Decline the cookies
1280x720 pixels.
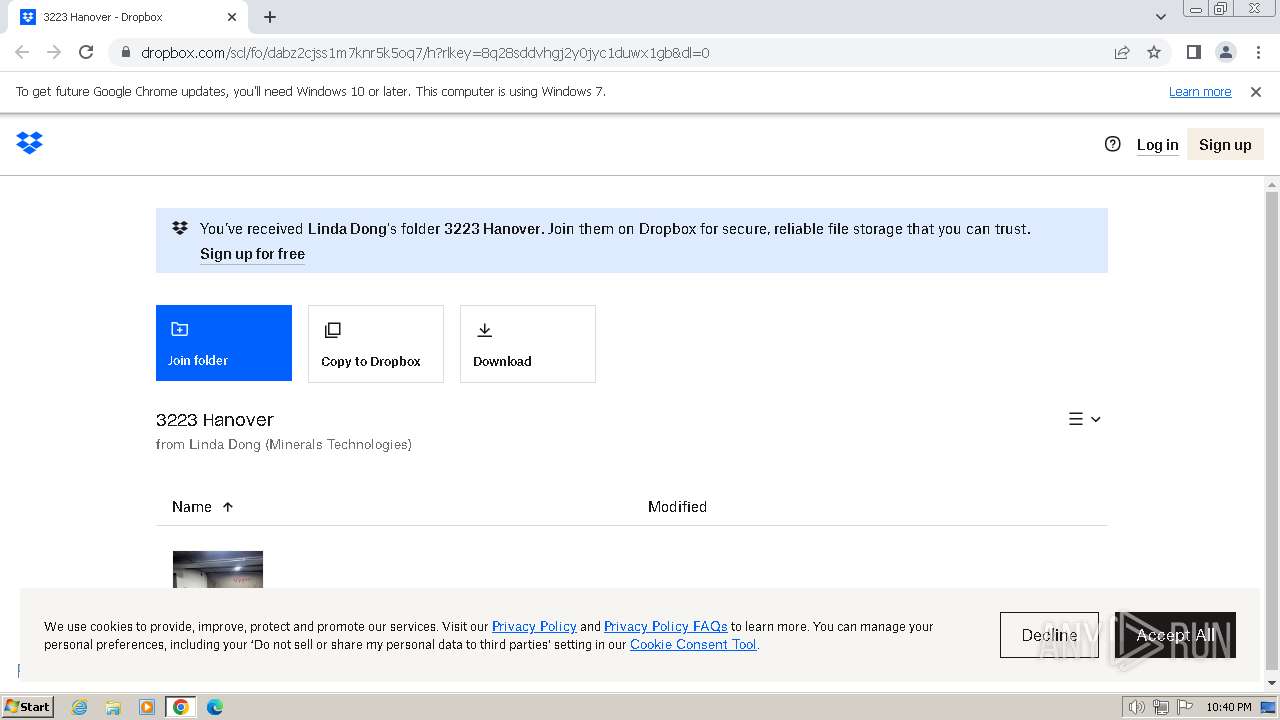(x=1049, y=635)
